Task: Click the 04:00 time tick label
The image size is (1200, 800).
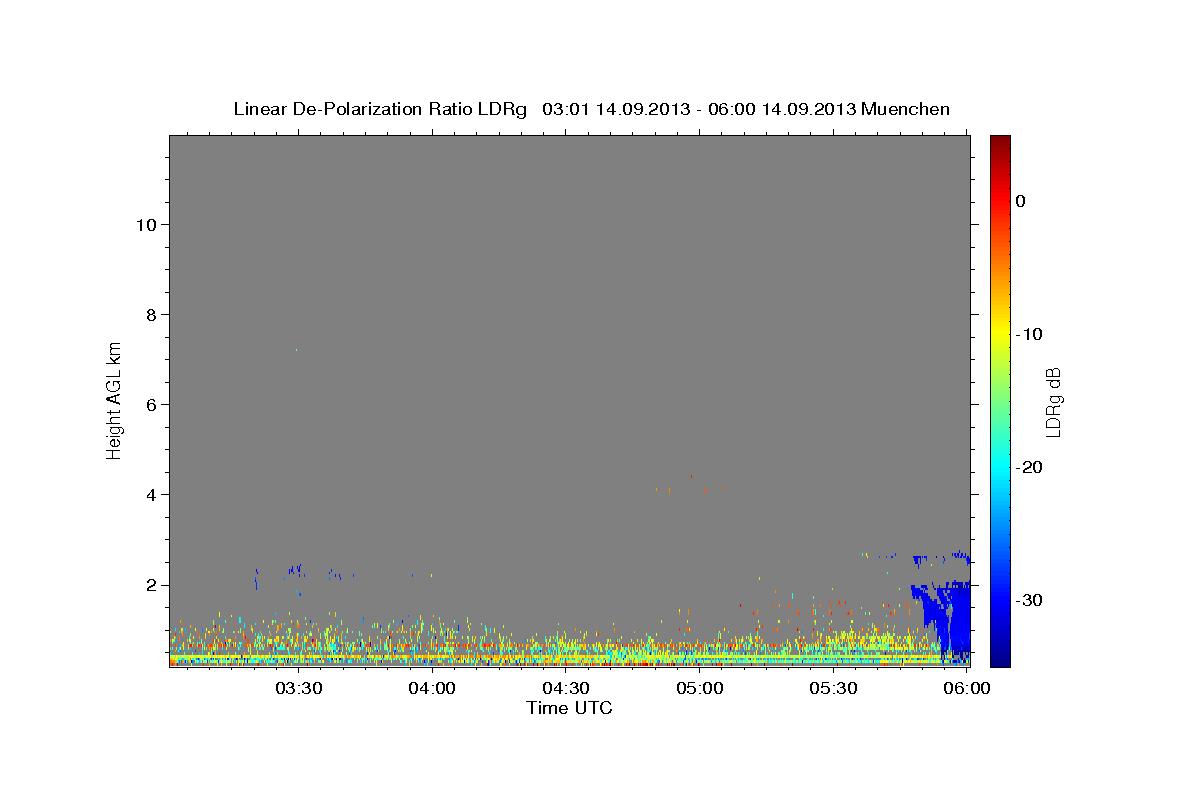Action: [433, 688]
